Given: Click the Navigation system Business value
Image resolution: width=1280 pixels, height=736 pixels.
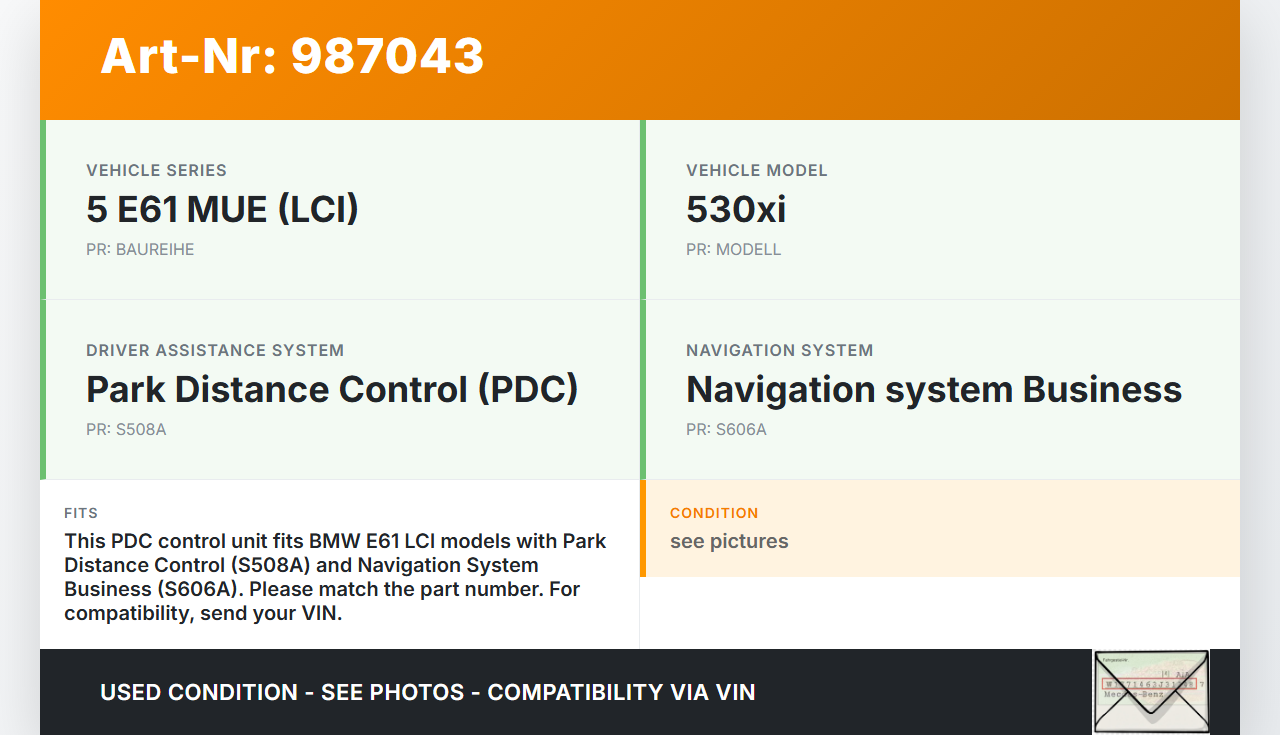Looking at the screenshot, I should (x=933, y=390).
